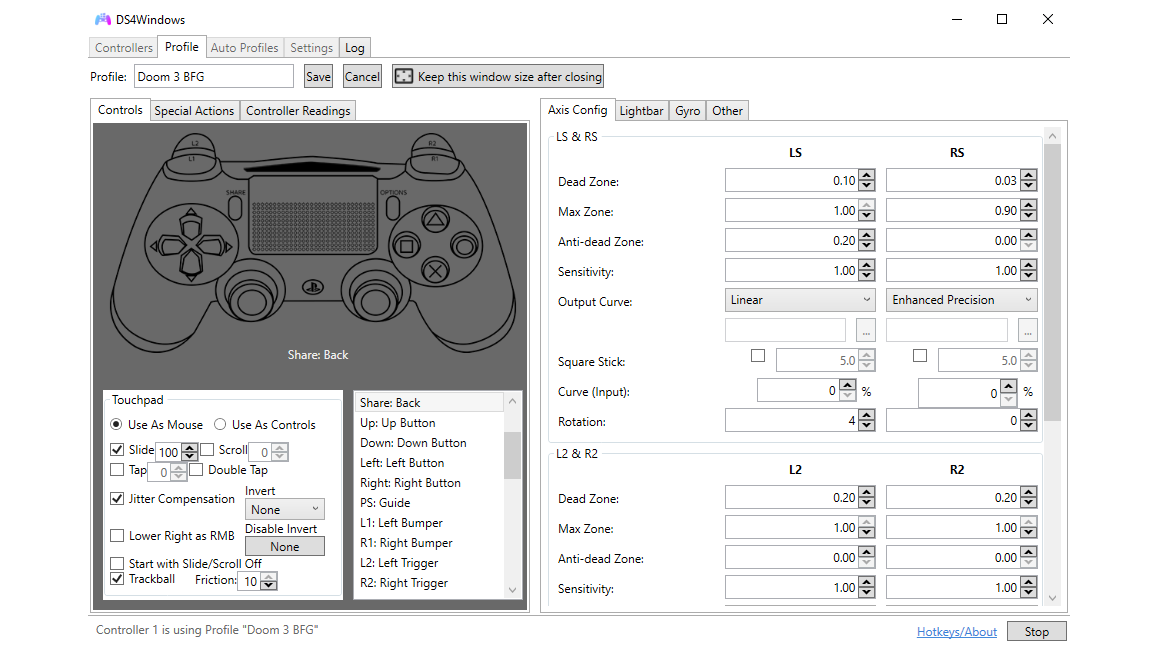
Task: Disable the Jitter Compensation checkbox
Action: tap(118, 499)
